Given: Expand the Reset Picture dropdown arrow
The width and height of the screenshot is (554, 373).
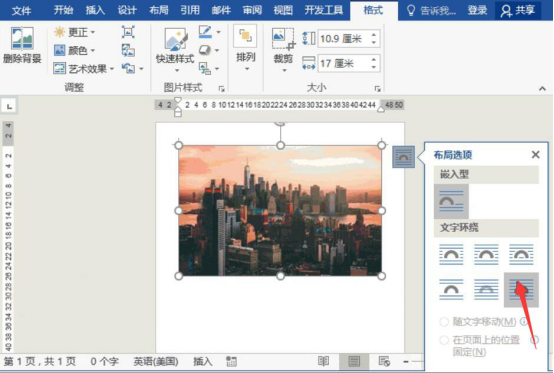Looking at the screenshot, I should (x=141, y=69).
